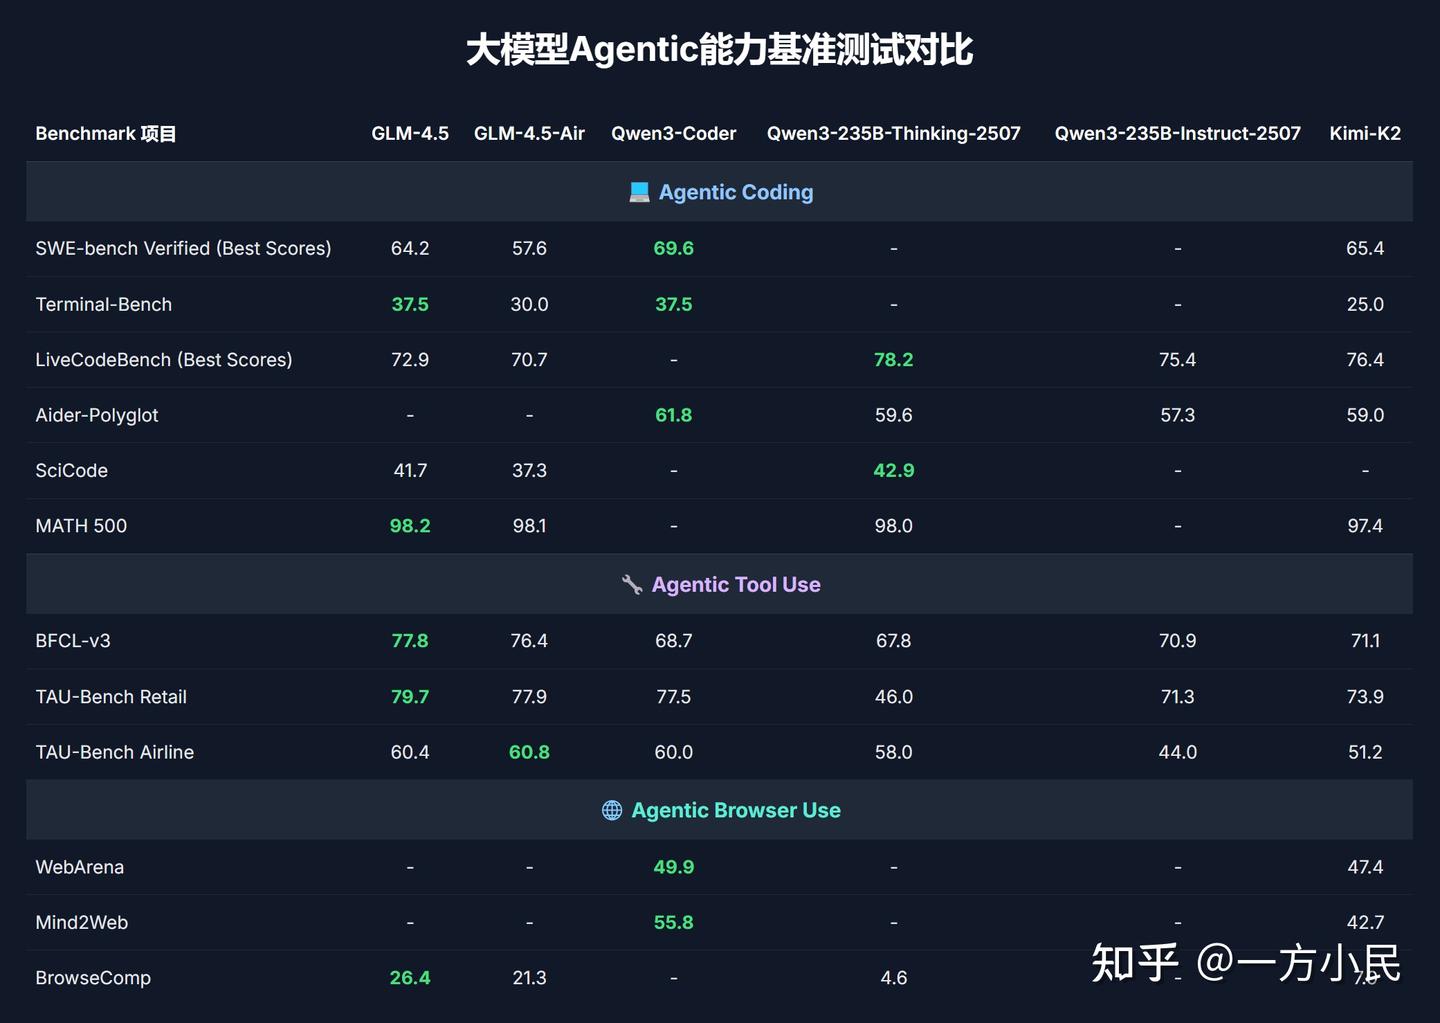Click the wrench icon beside Agentic Tool Use
This screenshot has width=1440, height=1023.
pos(630,584)
